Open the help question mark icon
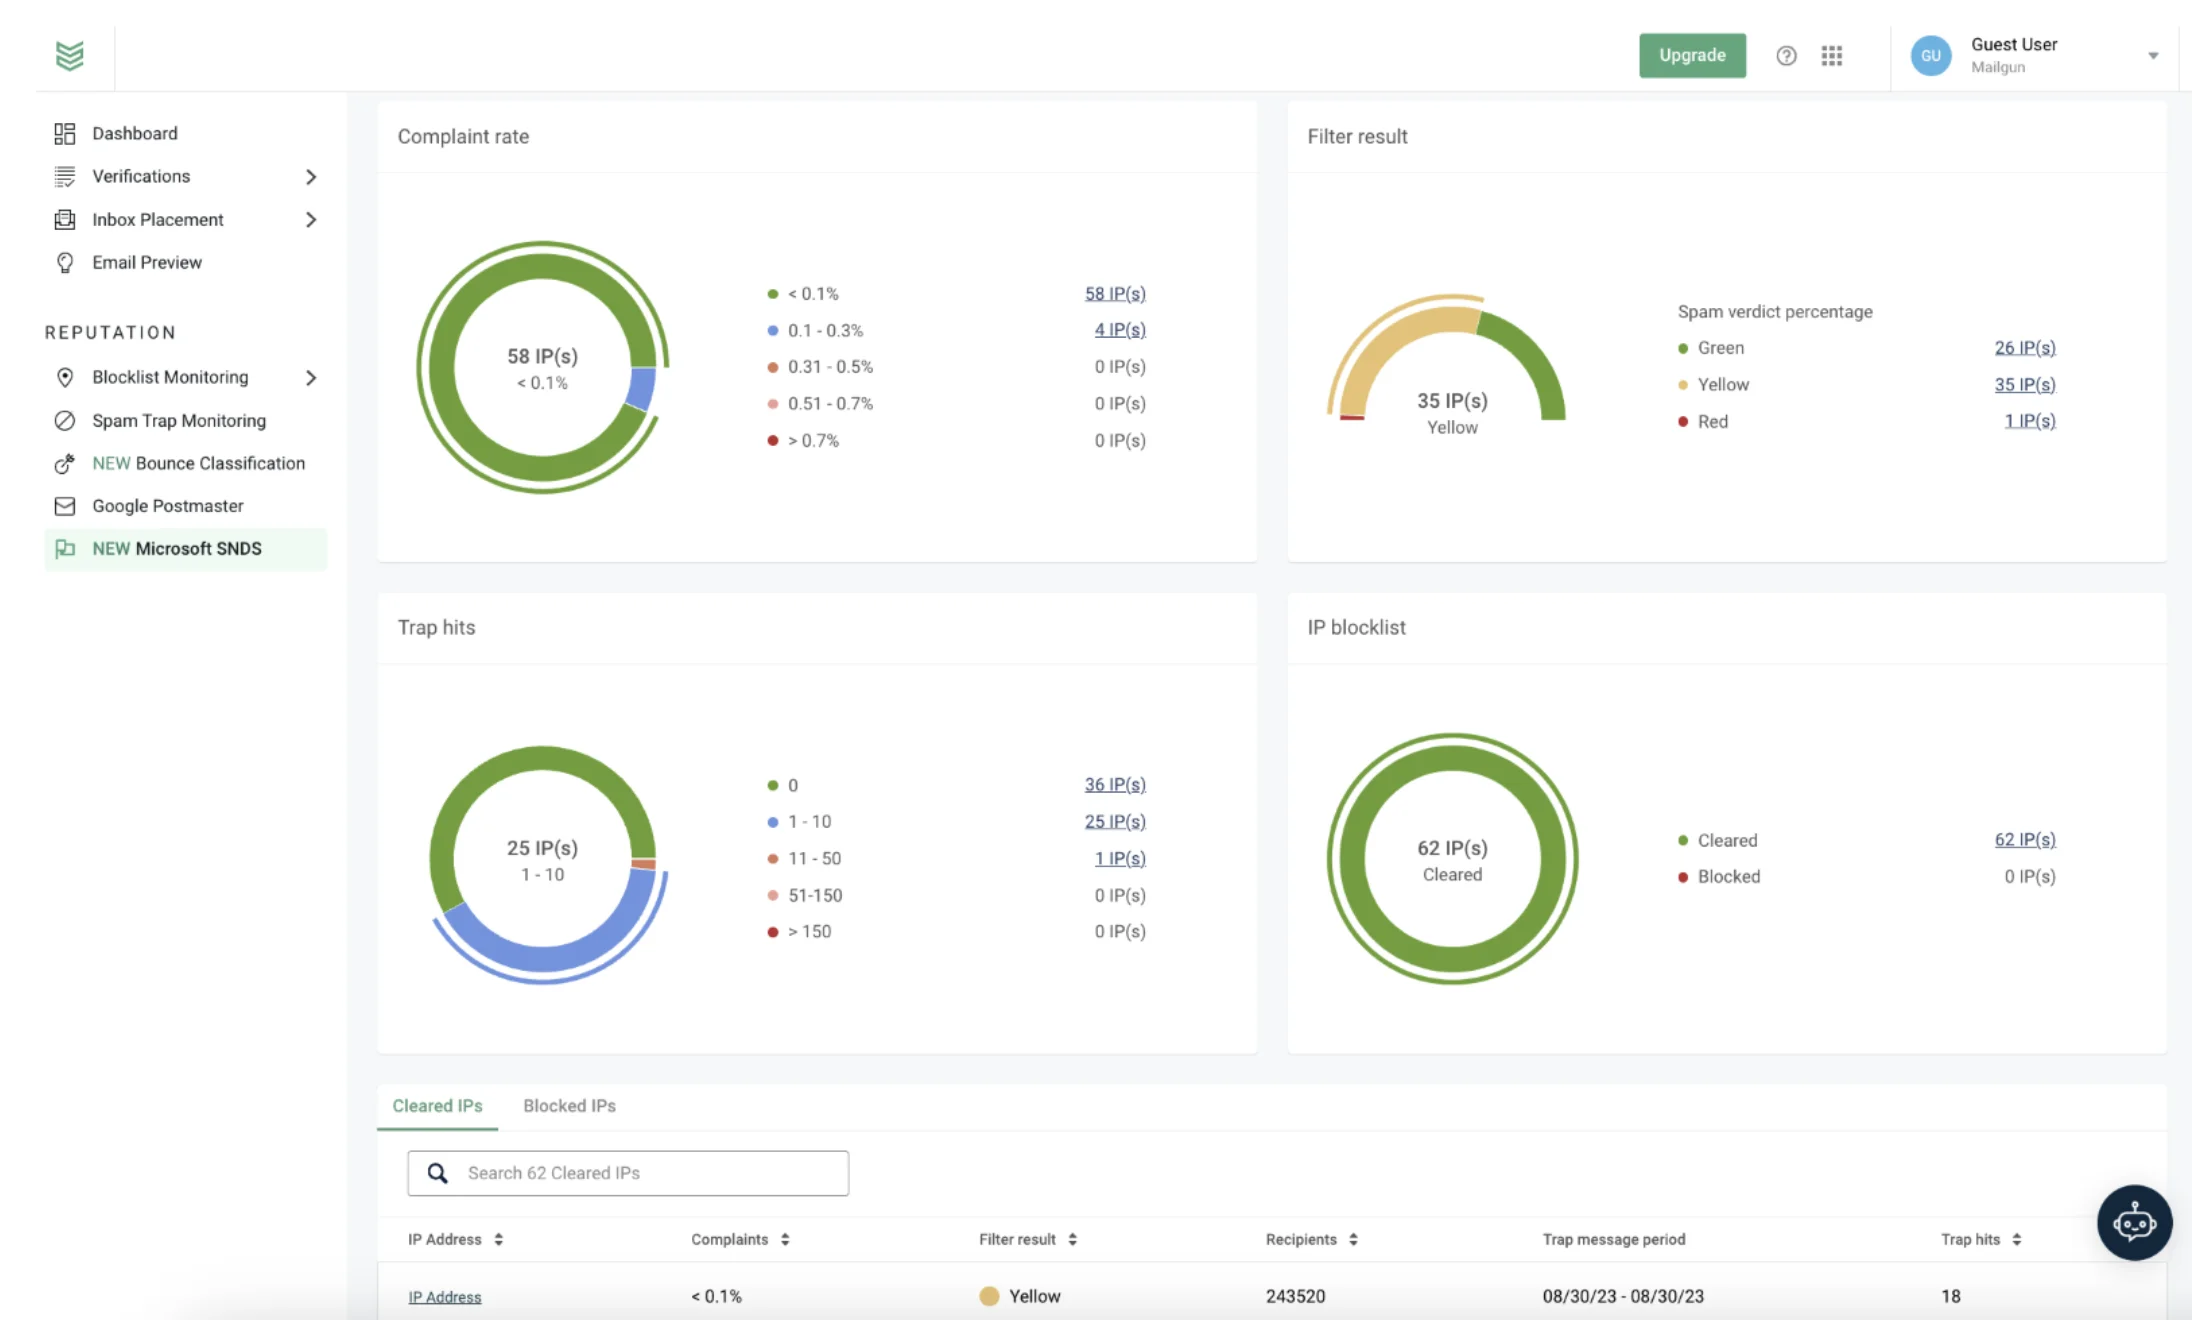Screen dimensions: 2192x1320 (x=1786, y=56)
